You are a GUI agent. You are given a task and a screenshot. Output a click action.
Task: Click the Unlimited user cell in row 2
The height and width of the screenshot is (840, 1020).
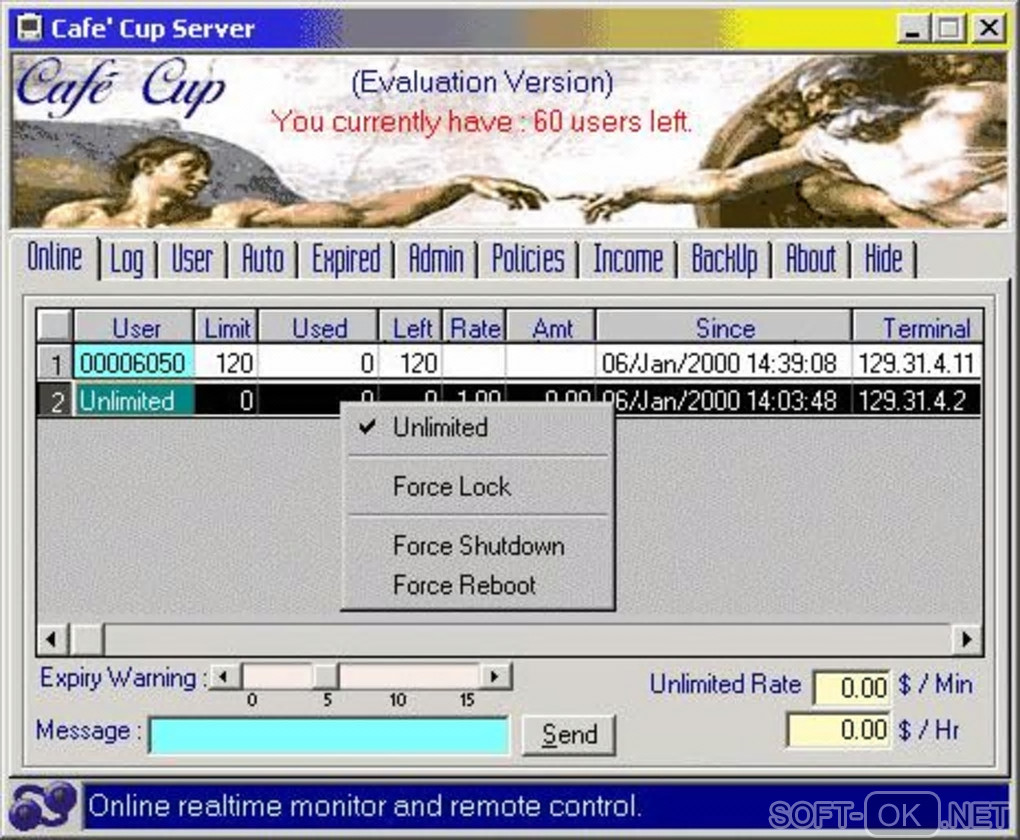pos(134,400)
